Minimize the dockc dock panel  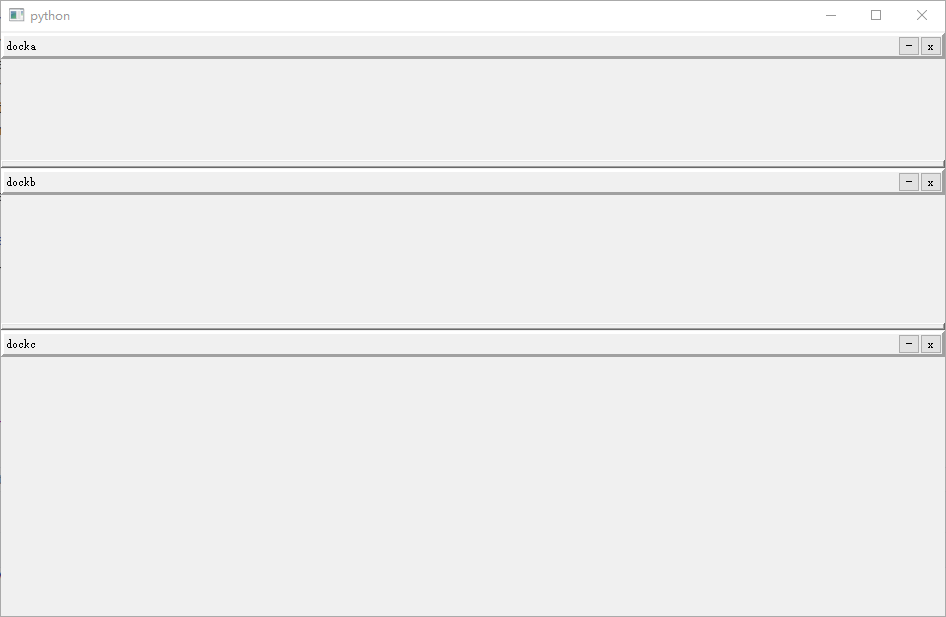[x=909, y=344]
